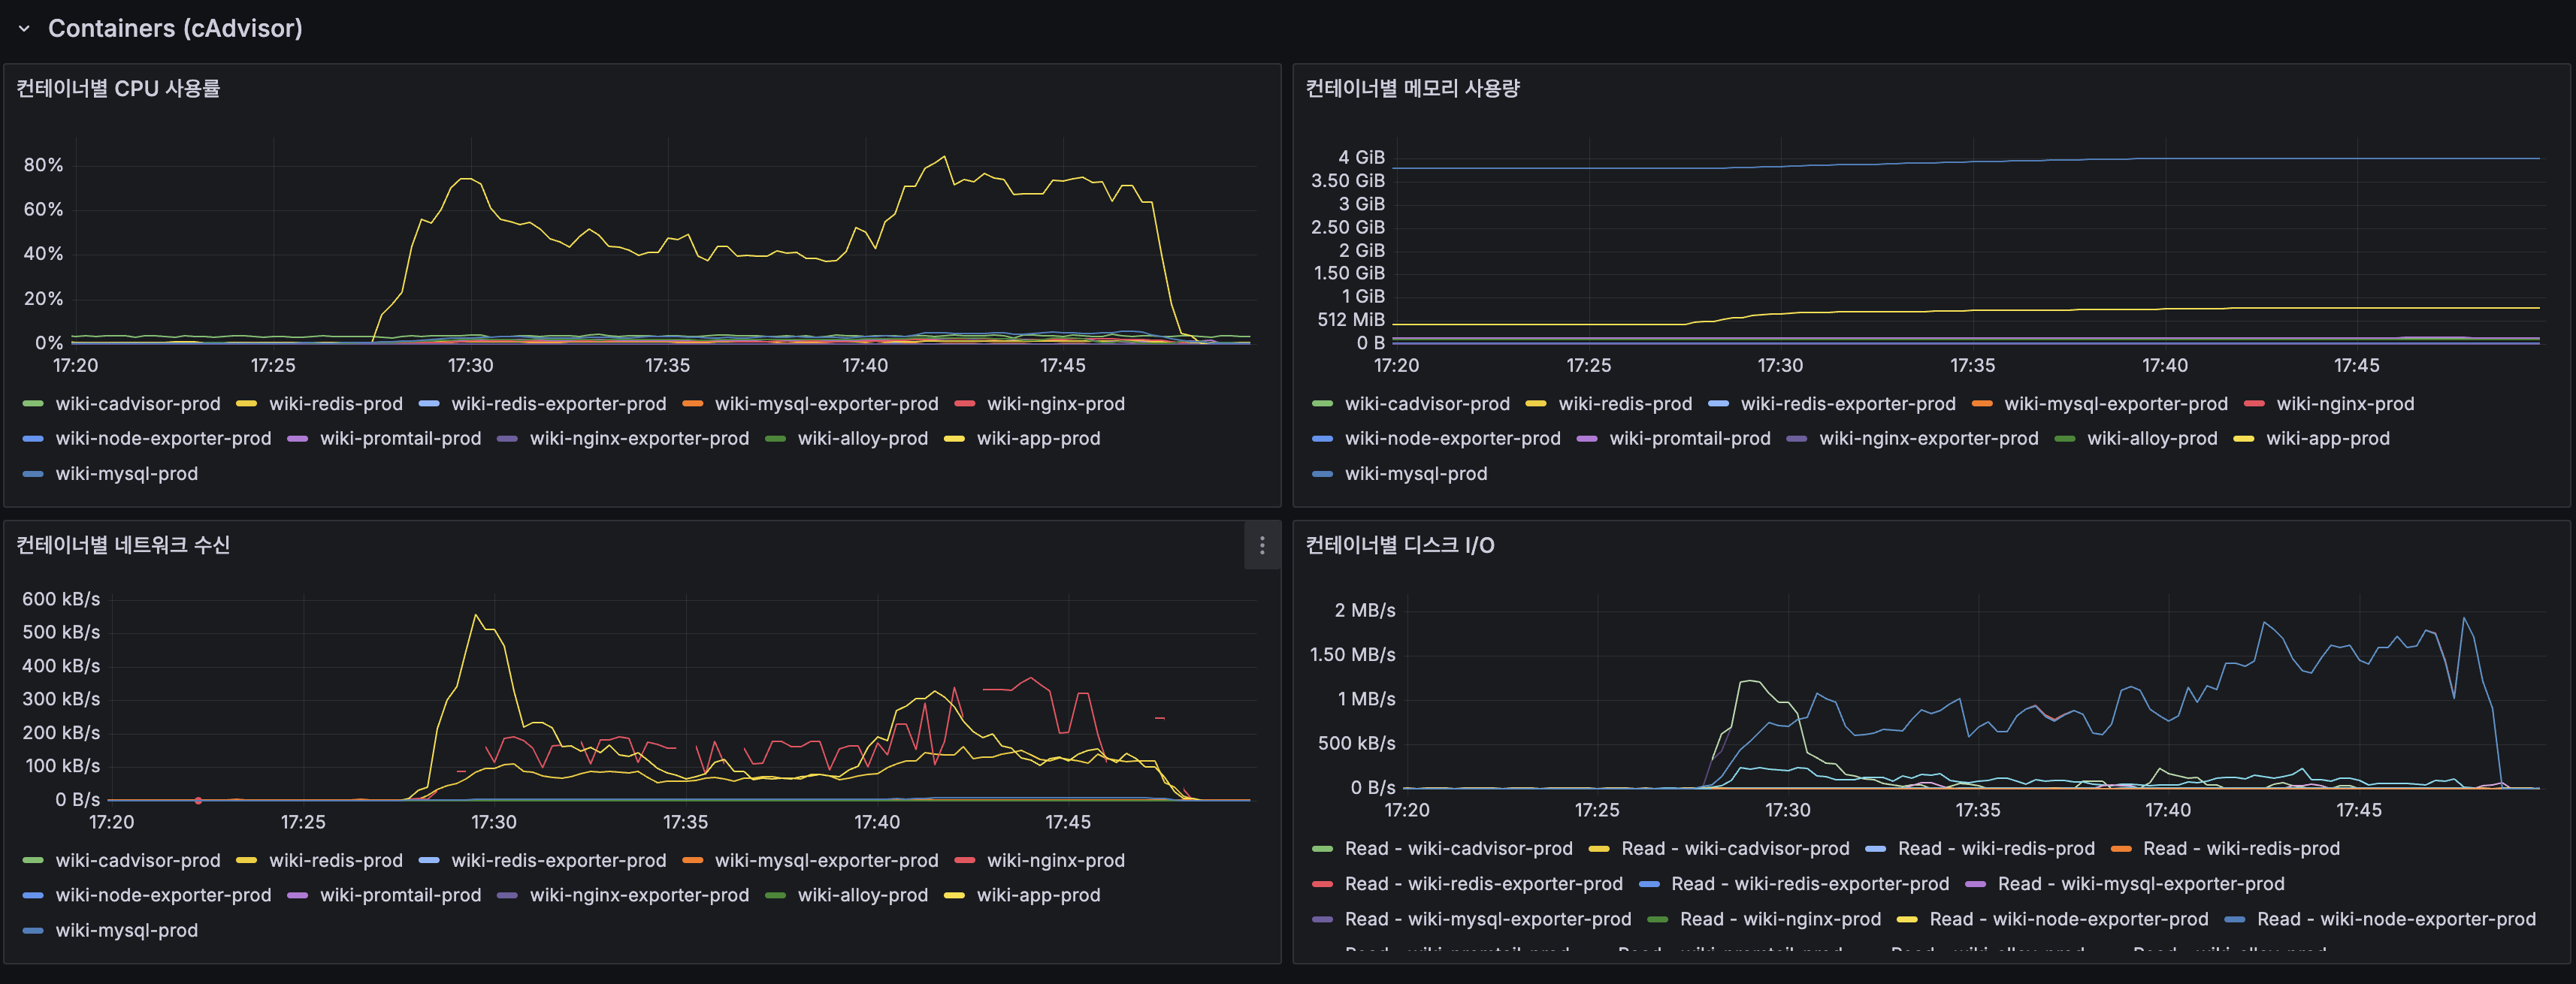Click wiki-mysql-exporter-prod orange swatch in network legend

pyautogui.click(x=692, y=861)
